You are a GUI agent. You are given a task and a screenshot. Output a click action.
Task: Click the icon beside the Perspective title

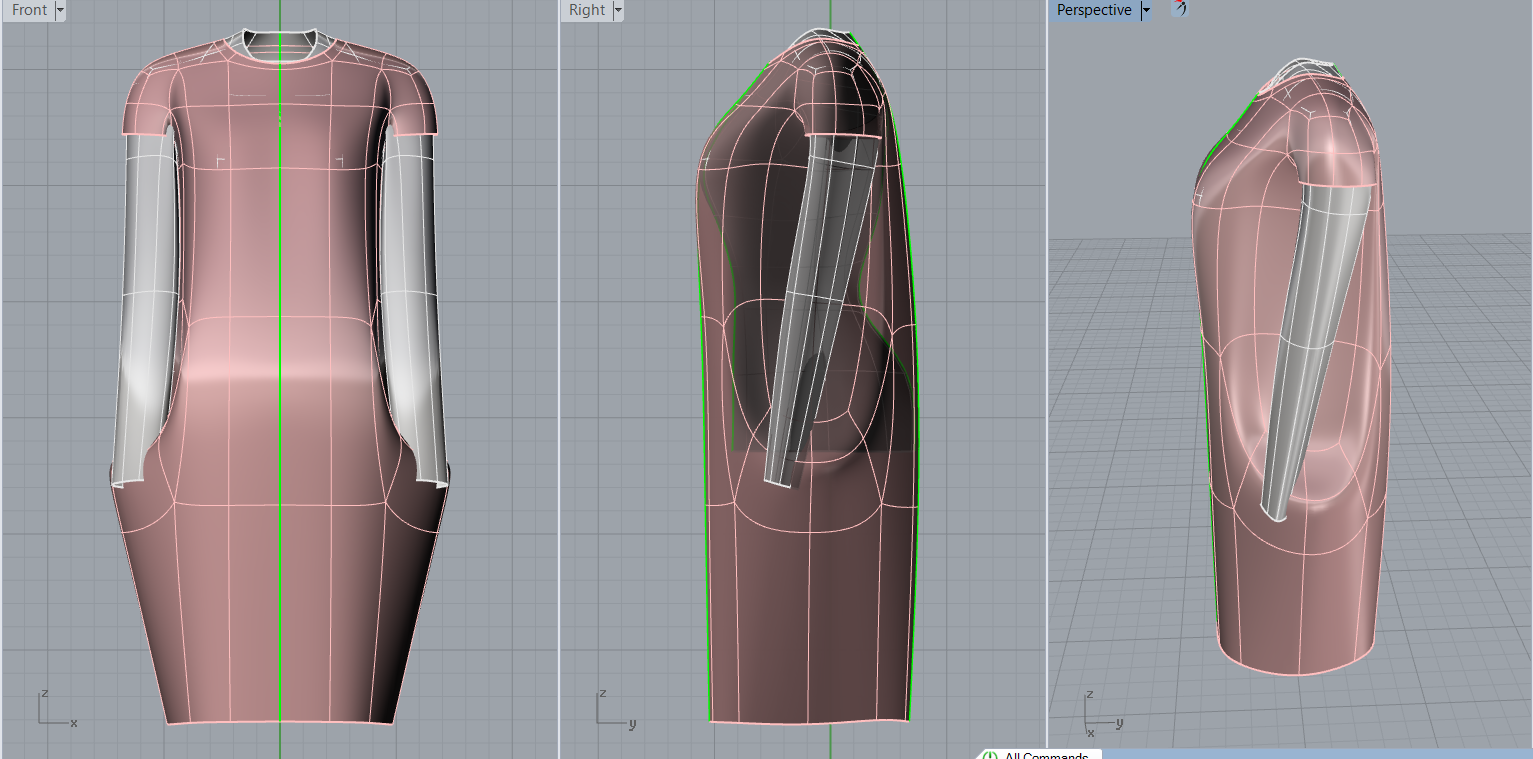[1180, 9]
